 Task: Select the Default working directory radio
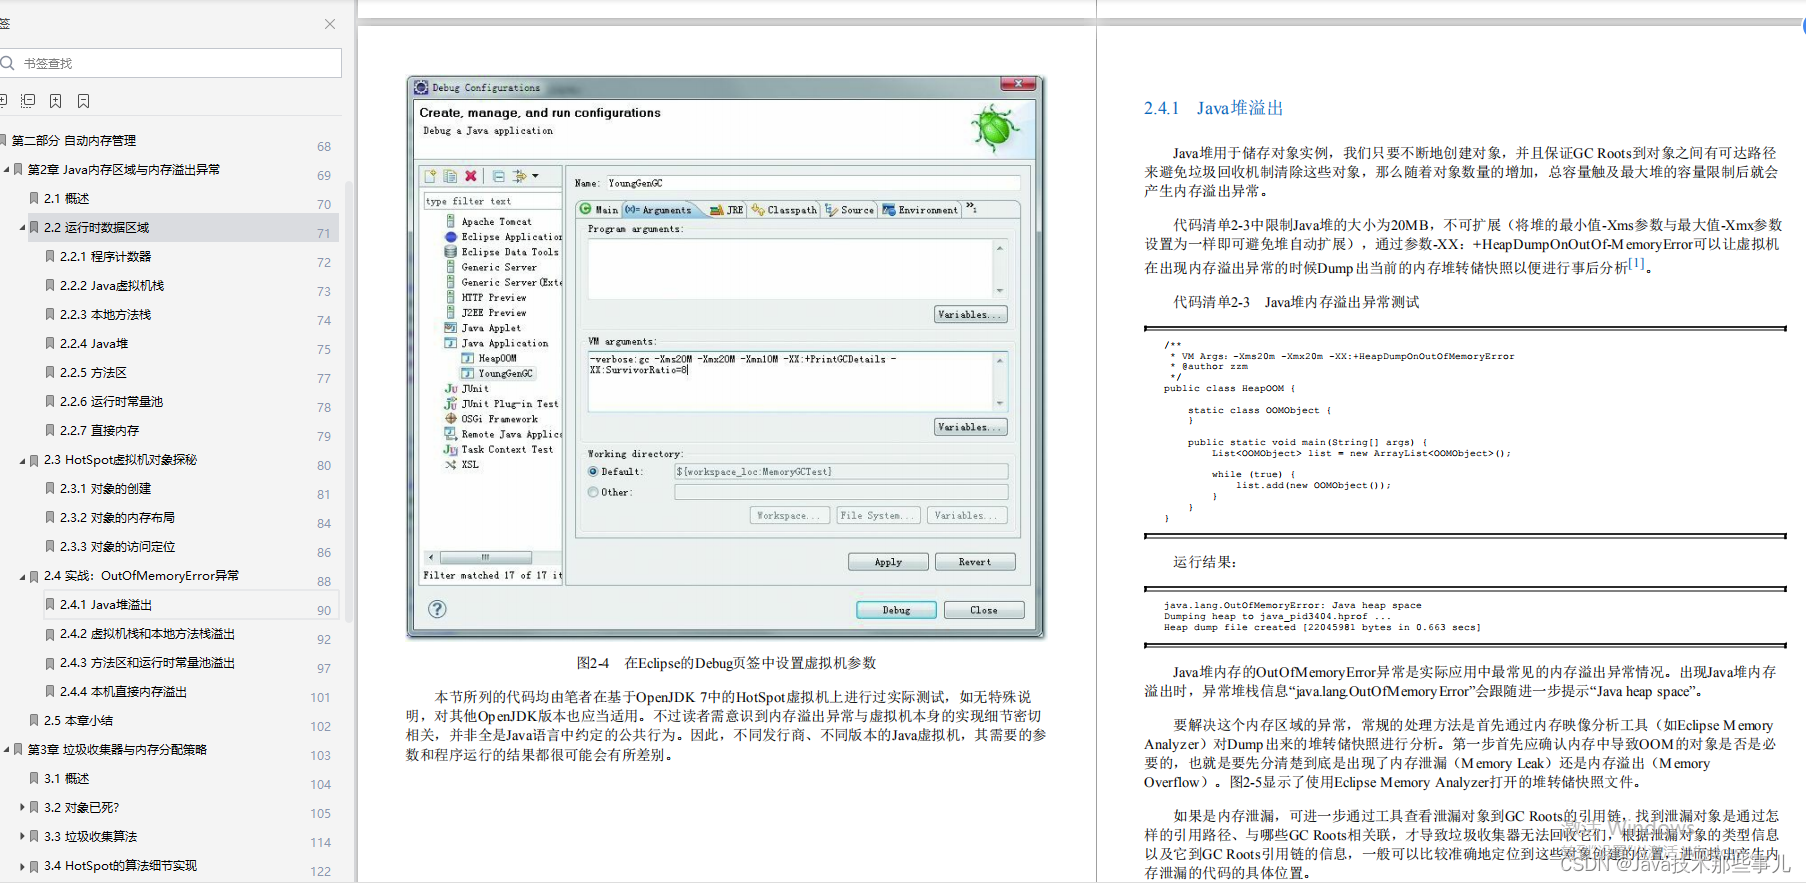(593, 471)
